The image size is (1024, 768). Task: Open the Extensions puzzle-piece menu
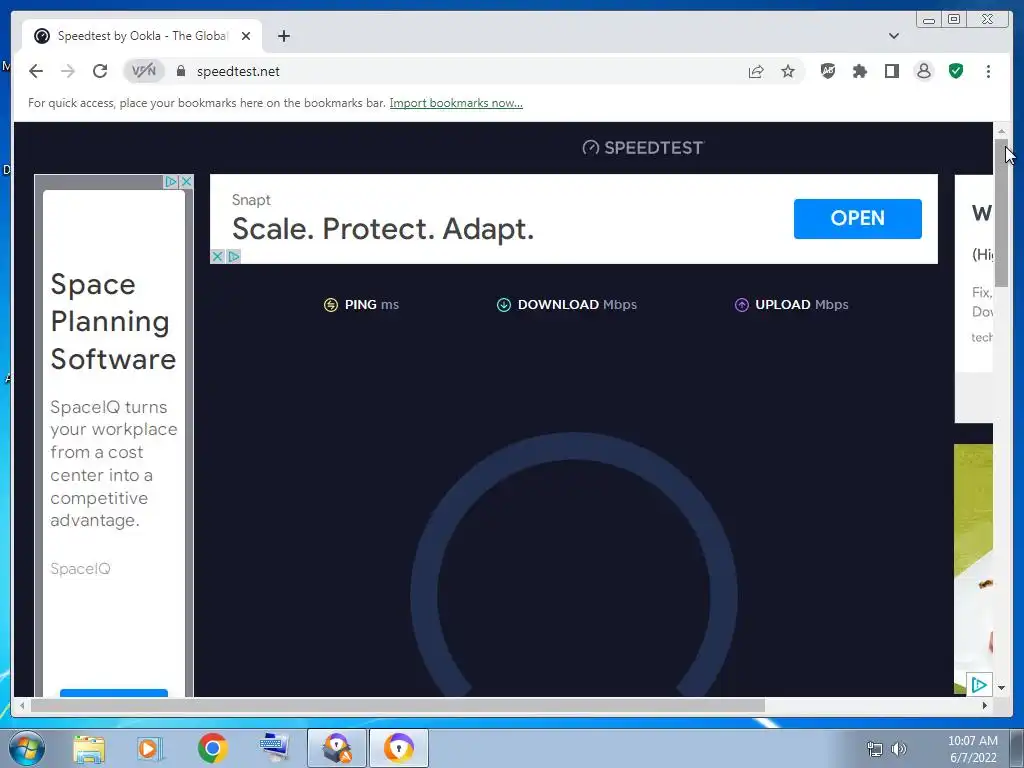(860, 71)
